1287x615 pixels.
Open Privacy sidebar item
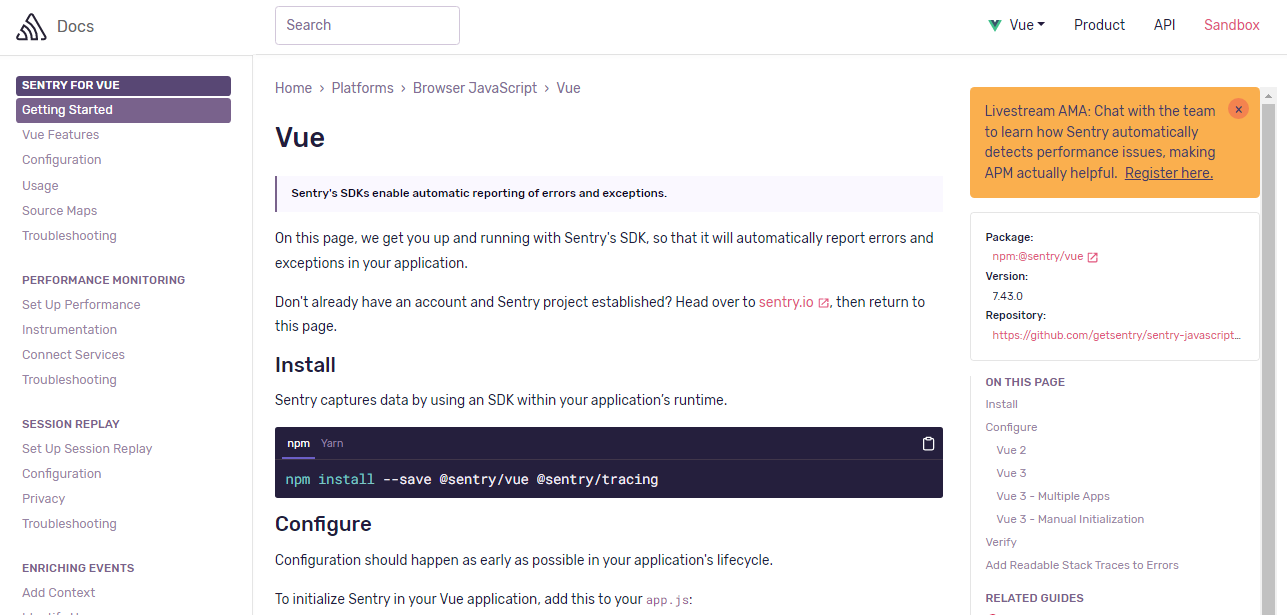pyautogui.click(x=43, y=499)
